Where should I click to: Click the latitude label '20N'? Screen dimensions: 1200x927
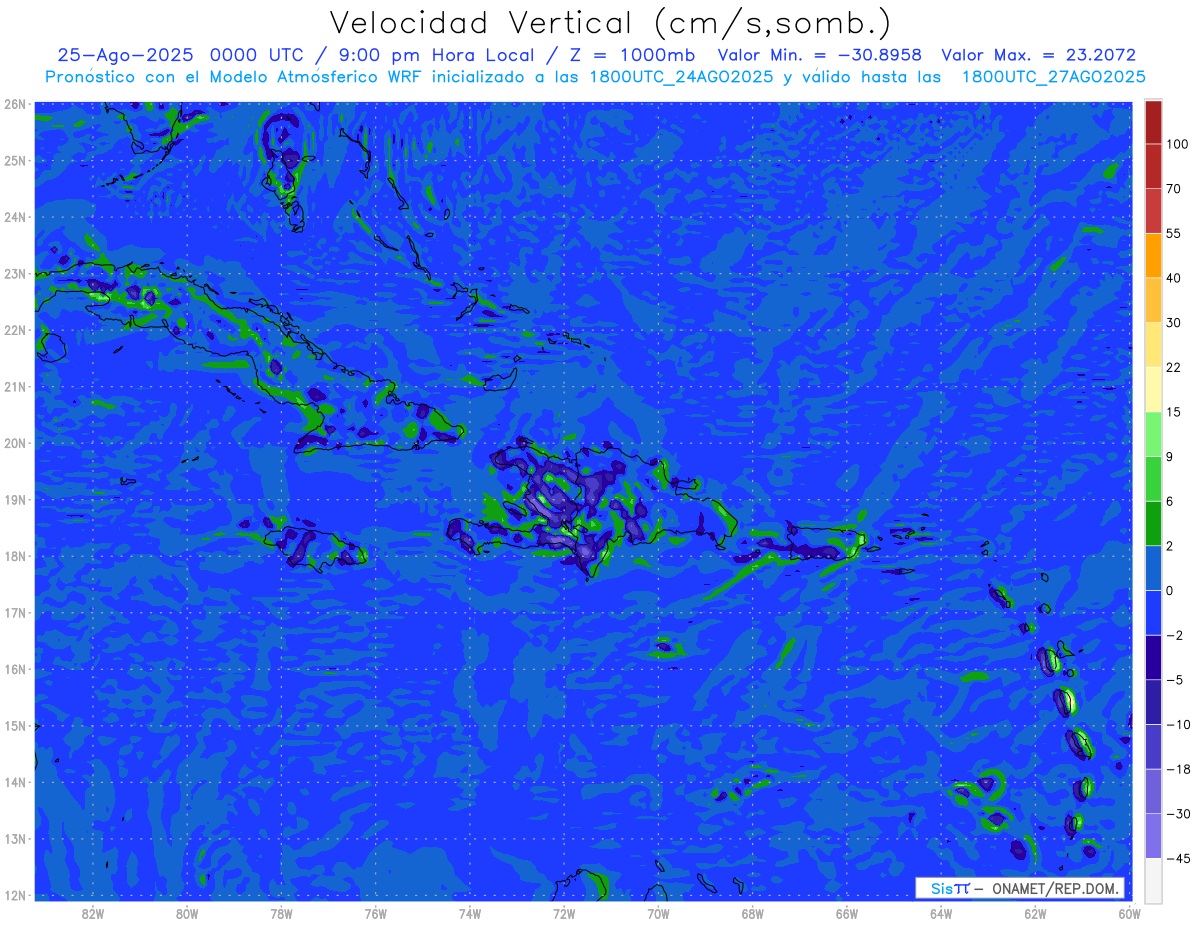click(15, 443)
